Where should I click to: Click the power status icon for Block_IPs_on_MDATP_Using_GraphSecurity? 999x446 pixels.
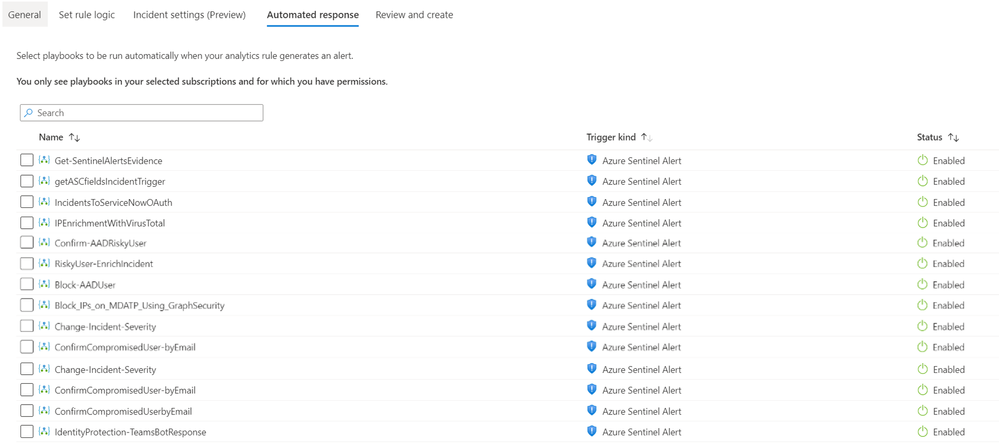coord(922,305)
